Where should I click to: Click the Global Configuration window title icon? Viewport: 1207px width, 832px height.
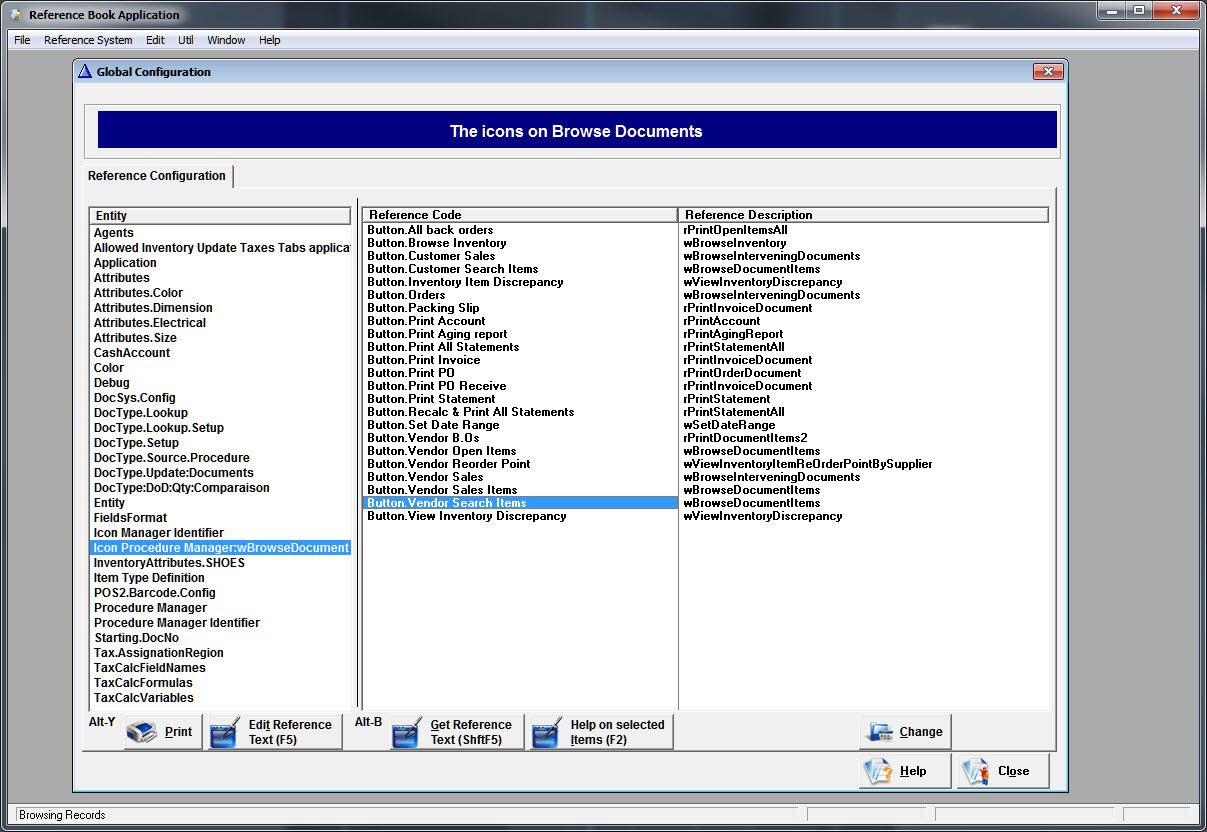point(85,72)
